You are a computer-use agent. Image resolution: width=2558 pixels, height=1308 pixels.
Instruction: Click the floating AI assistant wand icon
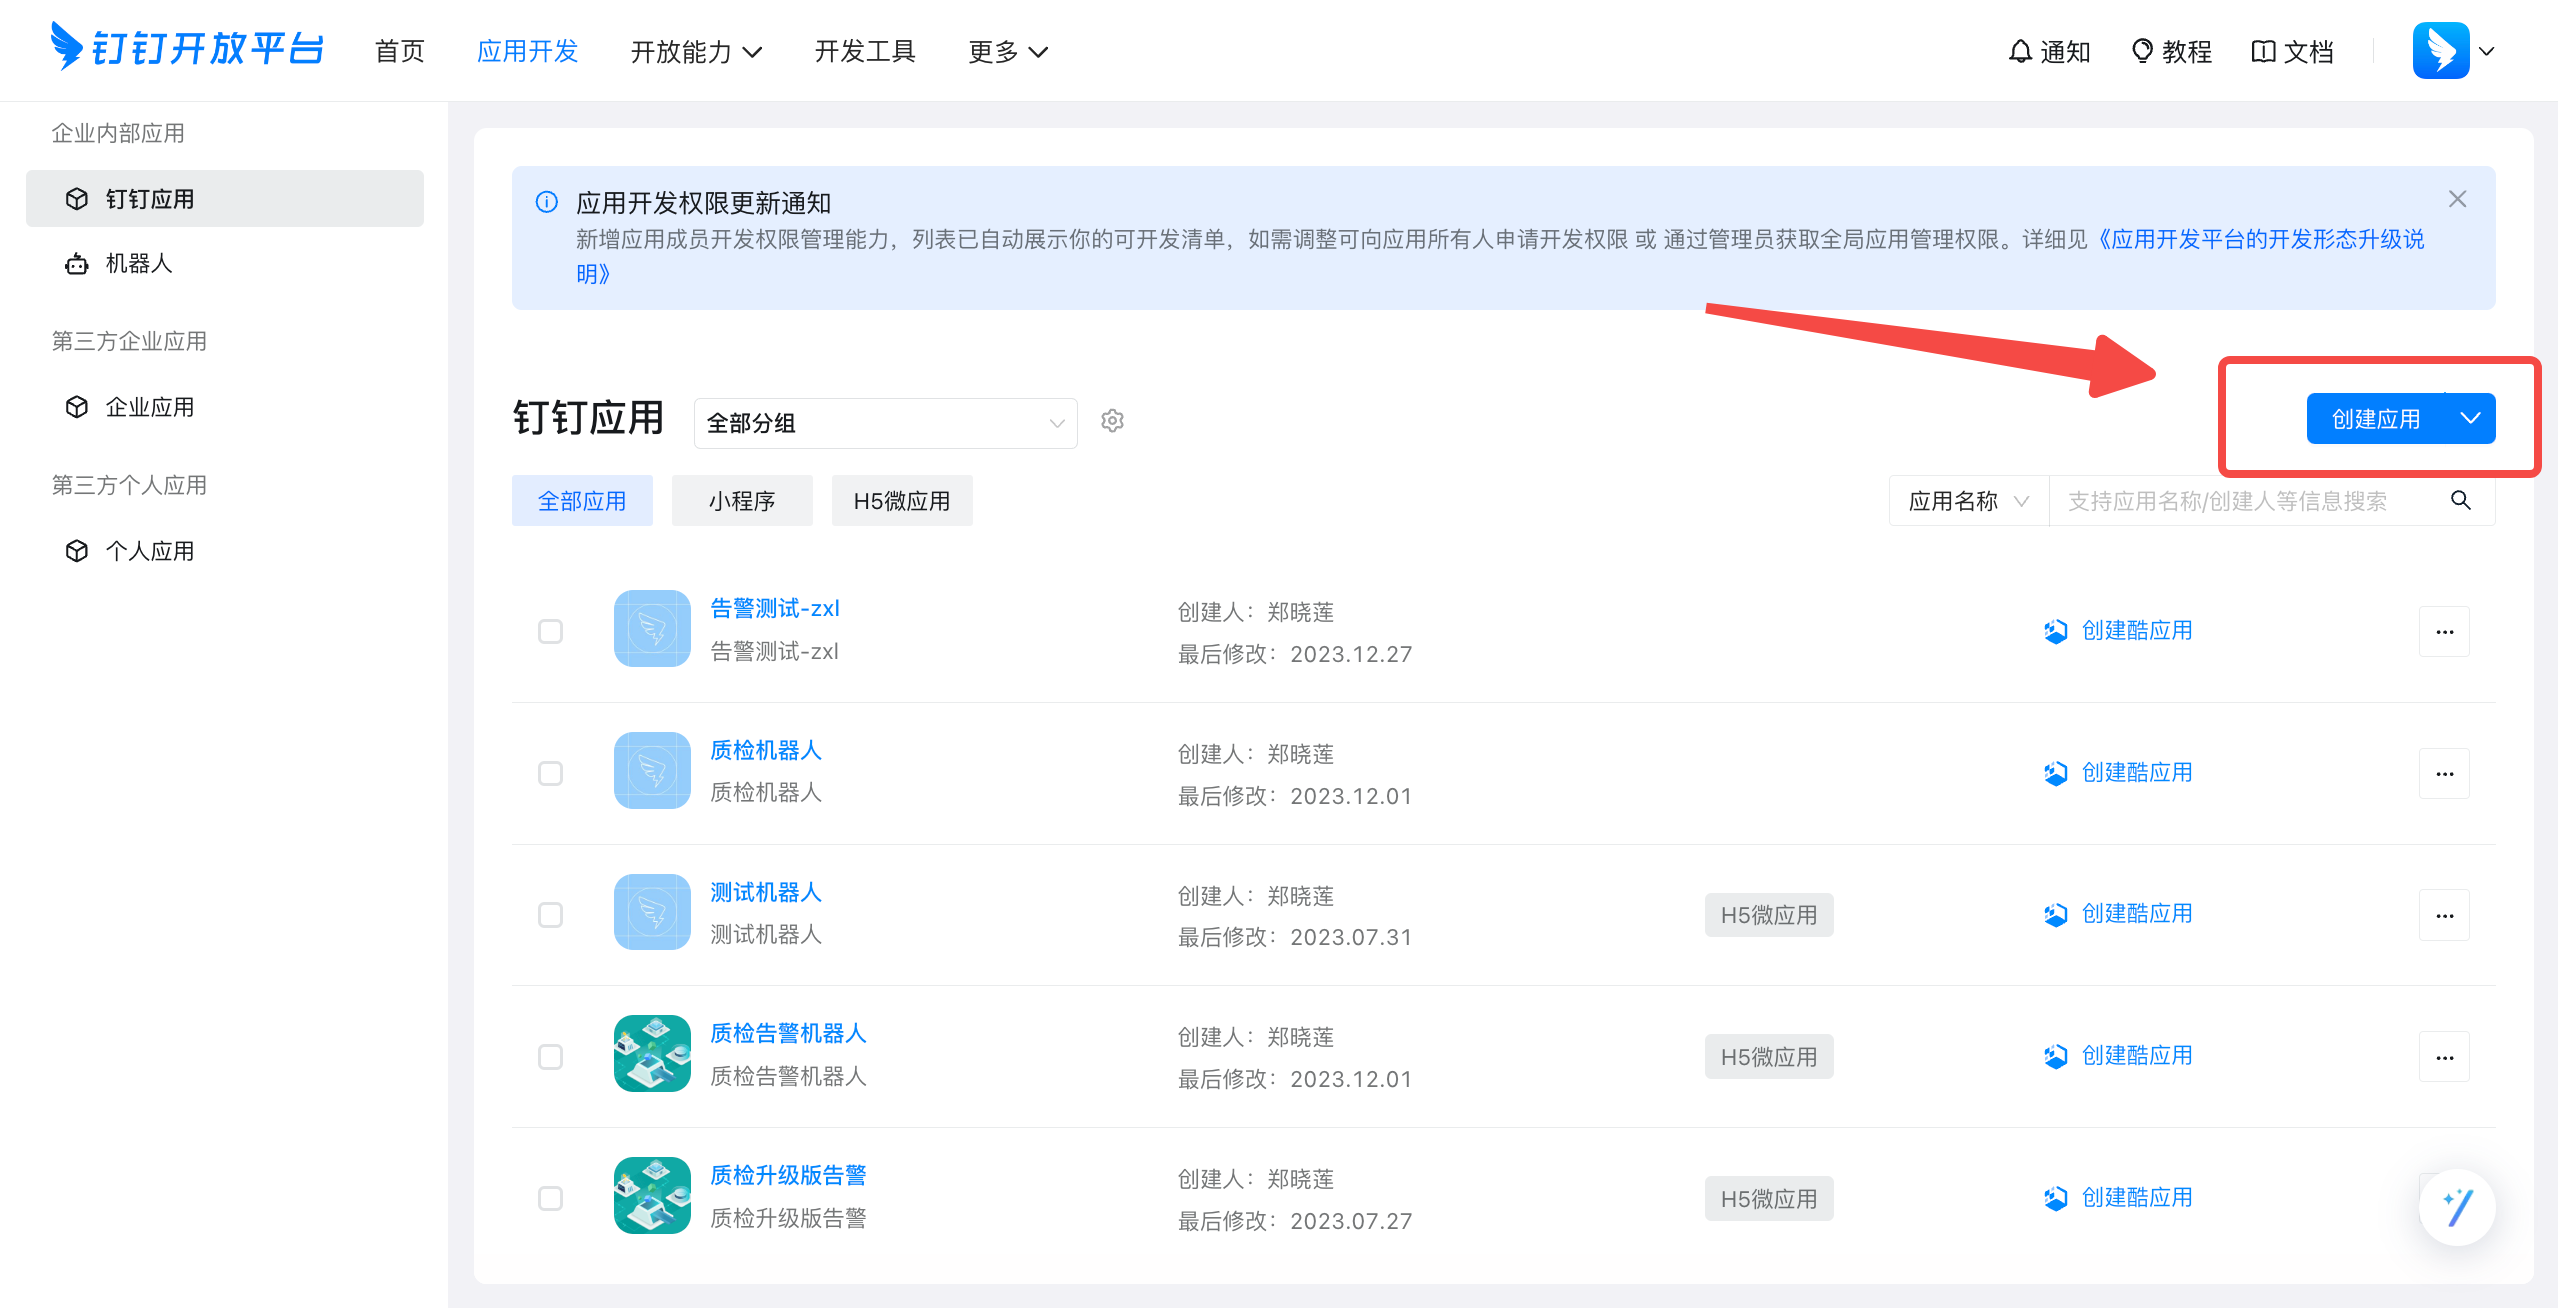(x=2457, y=1206)
